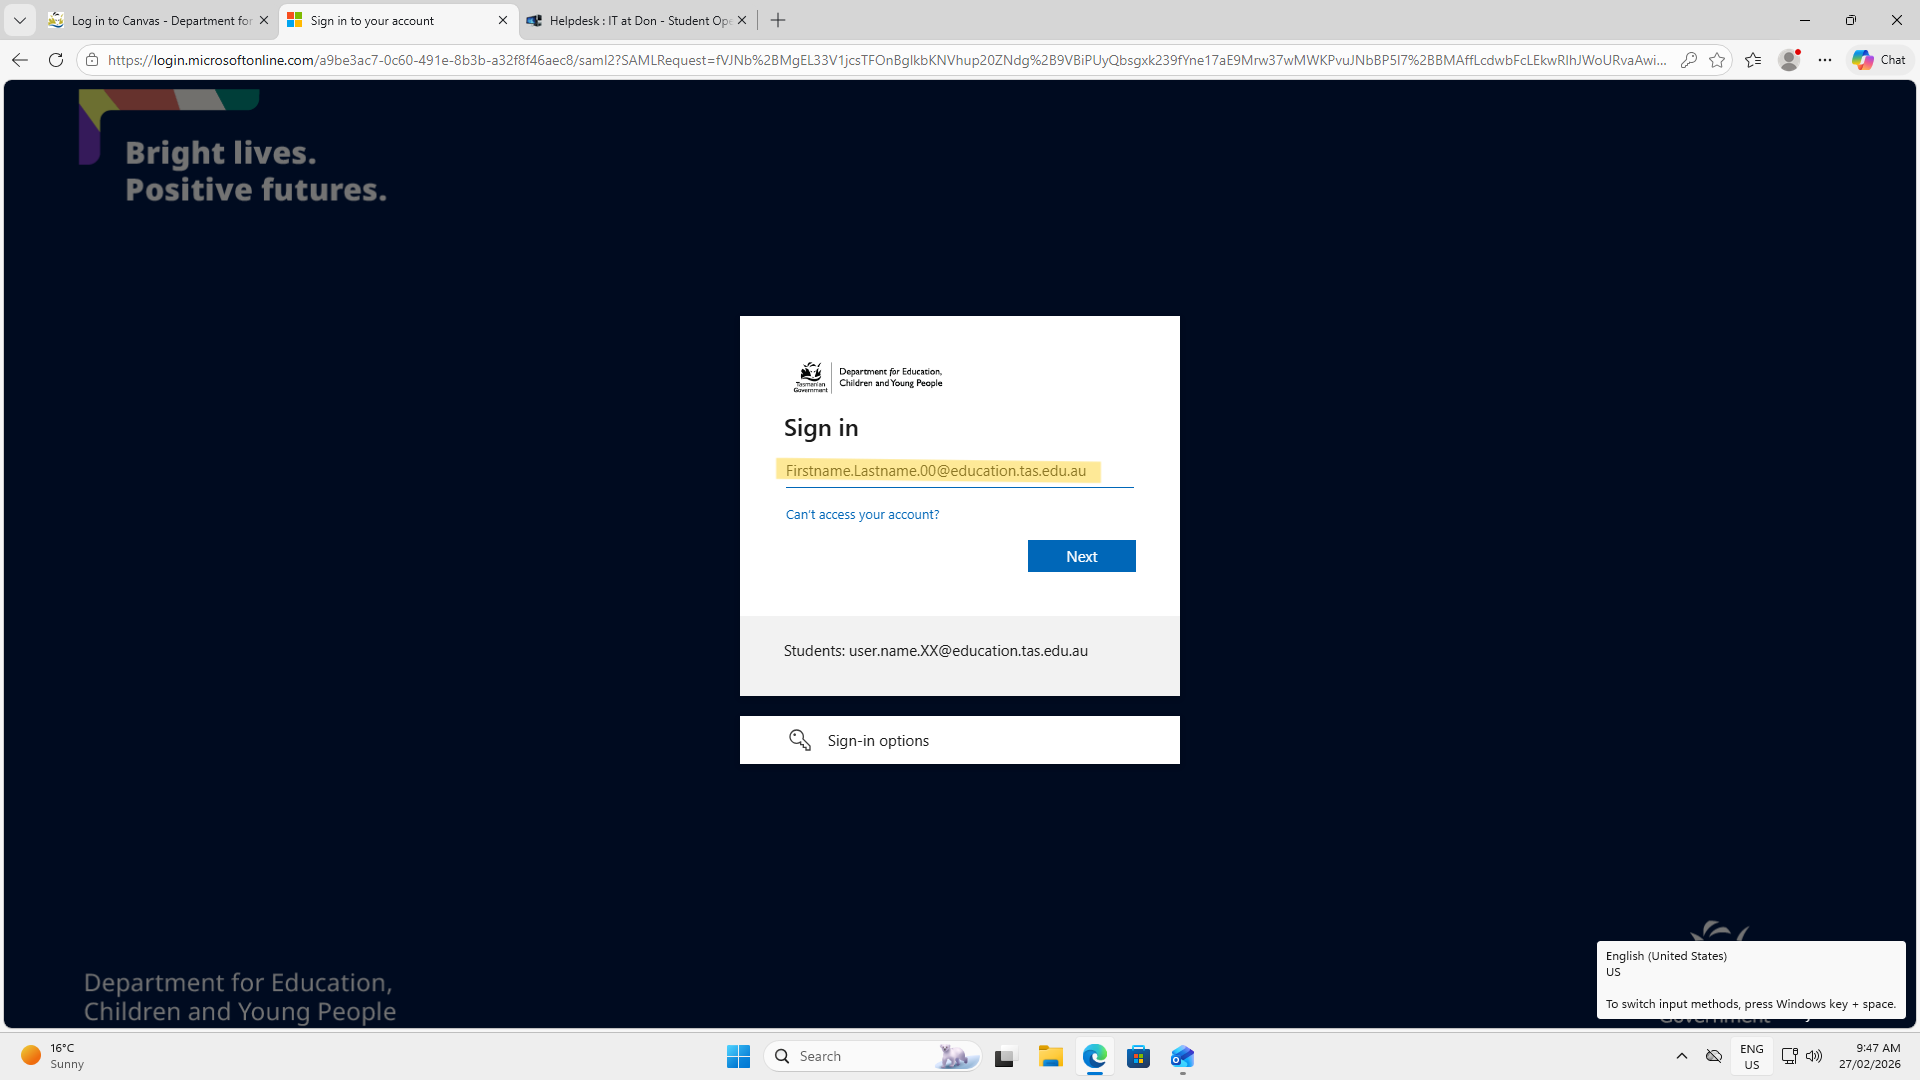1920x1080 pixels.
Task: Switch to Log in to Canvas tab
Action: click(160, 20)
